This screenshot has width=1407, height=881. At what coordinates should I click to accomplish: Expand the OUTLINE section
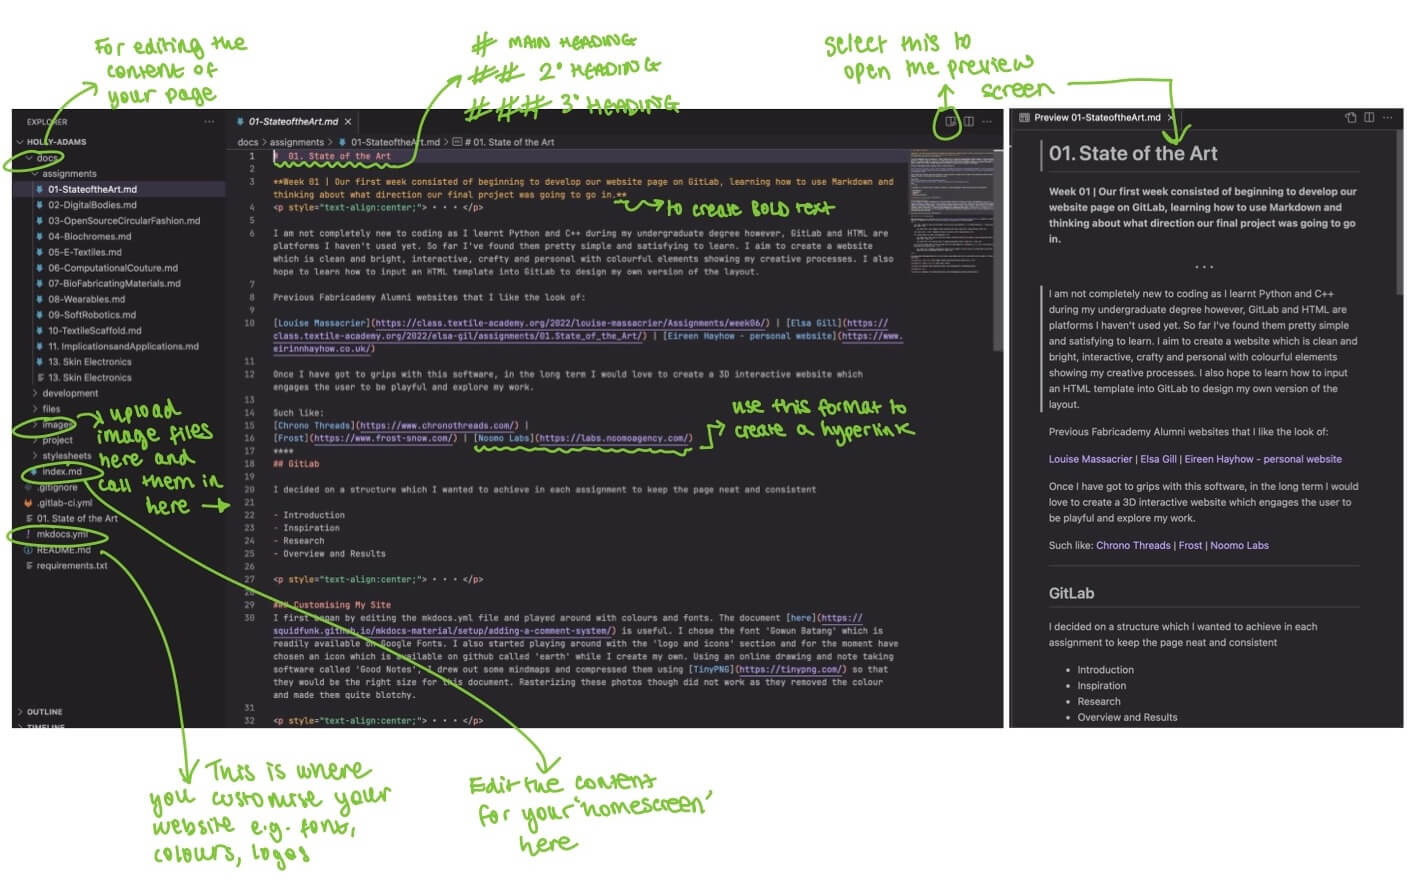coord(44,712)
